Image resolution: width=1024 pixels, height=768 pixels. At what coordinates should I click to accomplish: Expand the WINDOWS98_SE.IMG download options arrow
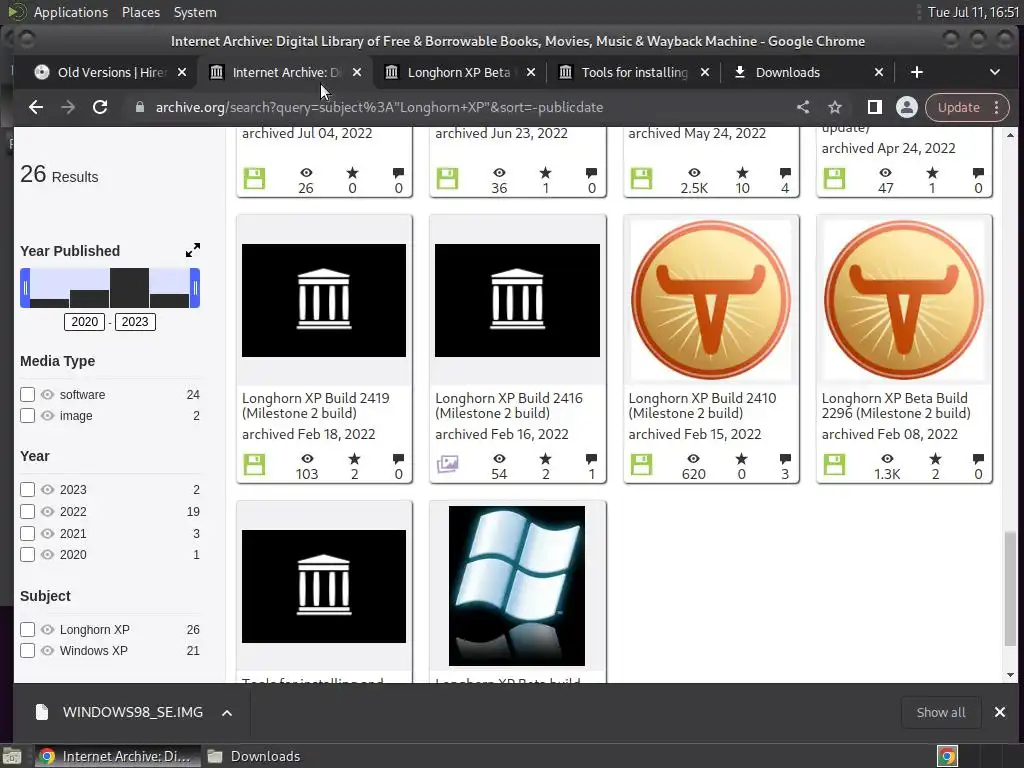(x=227, y=712)
